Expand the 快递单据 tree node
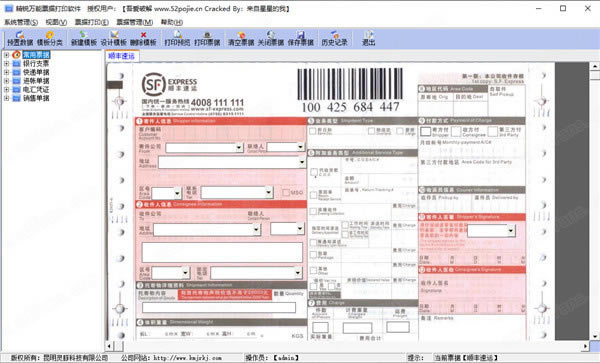Image resolution: width=600 pixels, height=363 pixels. (x=6, y=72)
